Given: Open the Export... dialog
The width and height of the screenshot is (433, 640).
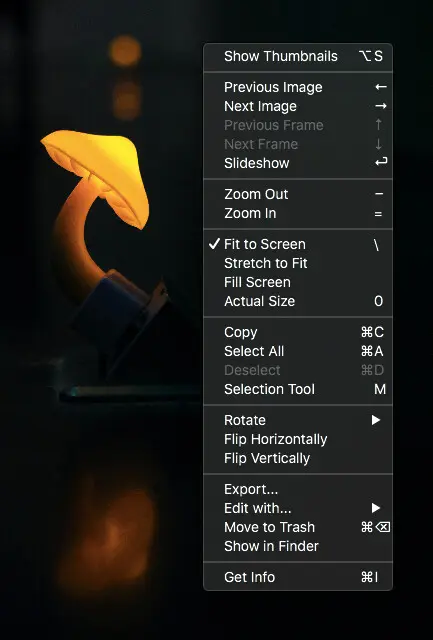Looking at the screenshot, I should (x=298, y=489).
